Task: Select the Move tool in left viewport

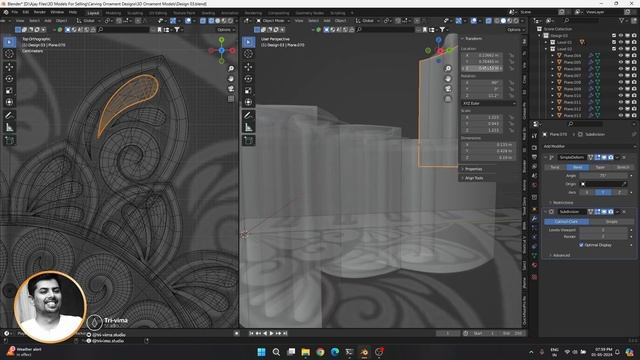Action: [9, 67]
